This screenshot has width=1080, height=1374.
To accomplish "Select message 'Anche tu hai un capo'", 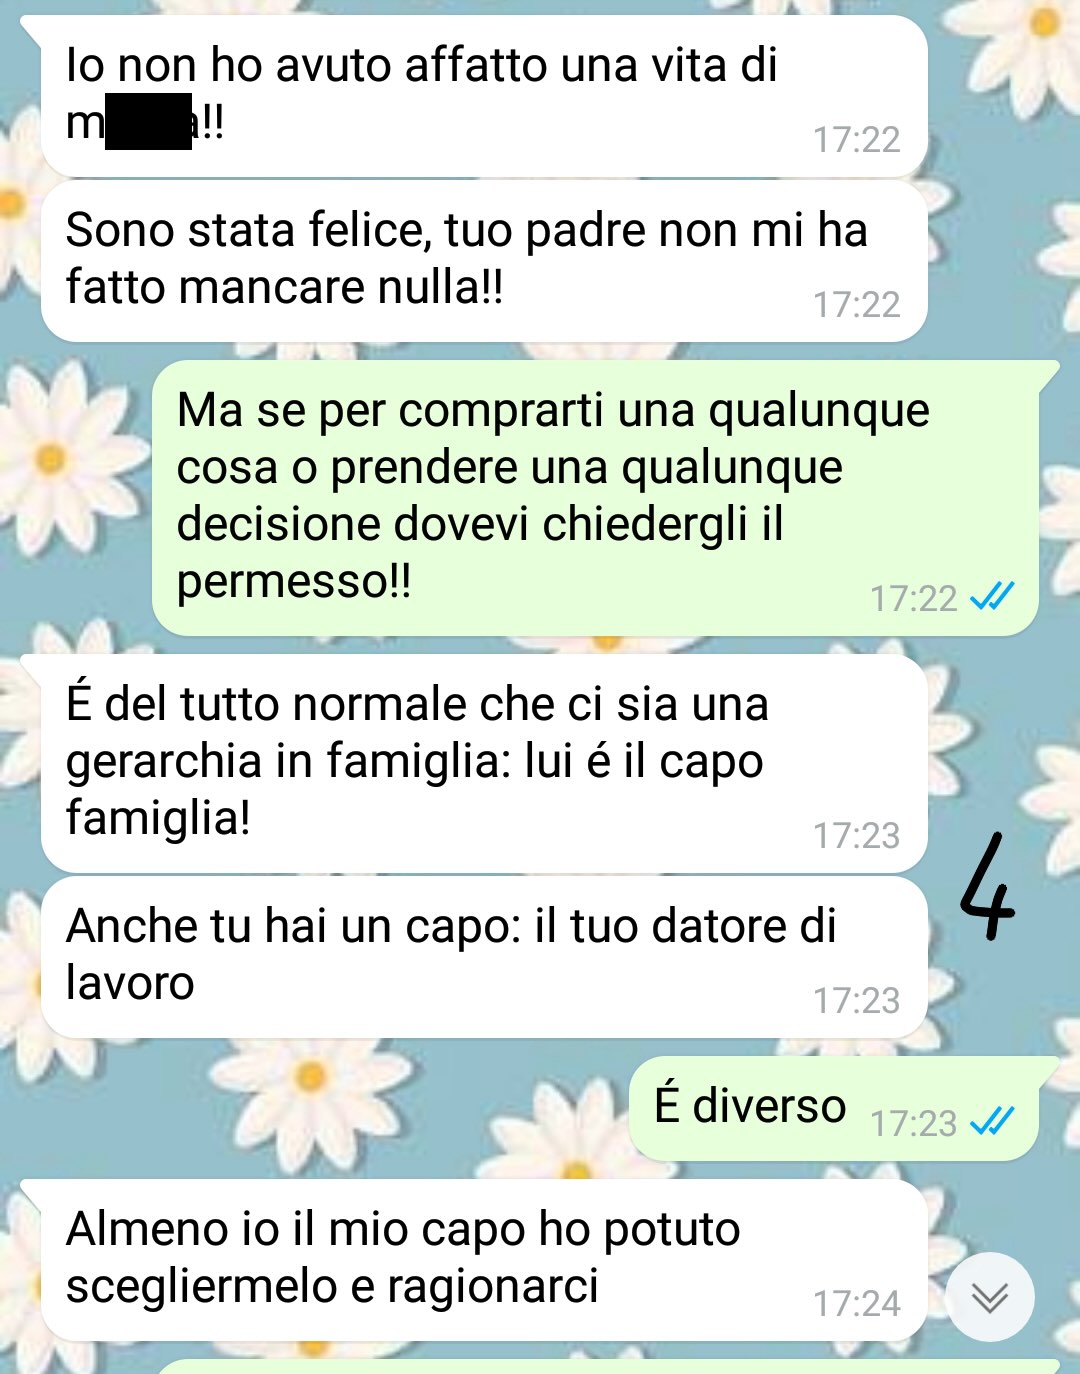I will click(x=484, y=958).
